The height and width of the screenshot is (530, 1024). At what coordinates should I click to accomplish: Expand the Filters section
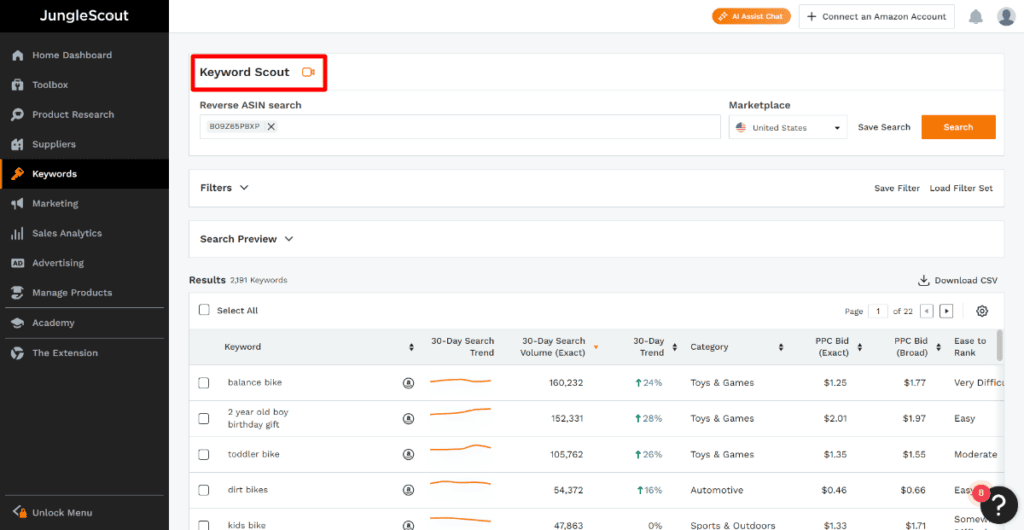tap(225, 187)
